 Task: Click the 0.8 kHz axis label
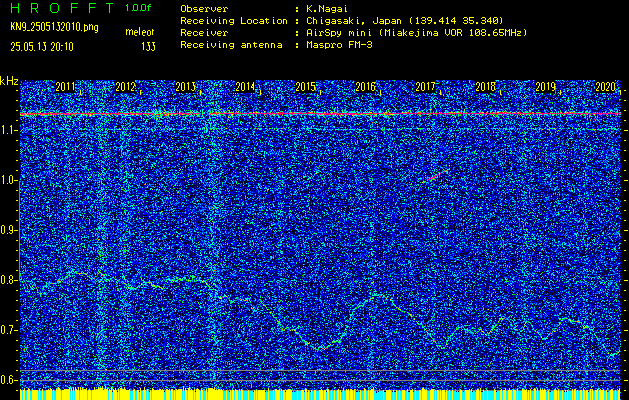(9, 280)
